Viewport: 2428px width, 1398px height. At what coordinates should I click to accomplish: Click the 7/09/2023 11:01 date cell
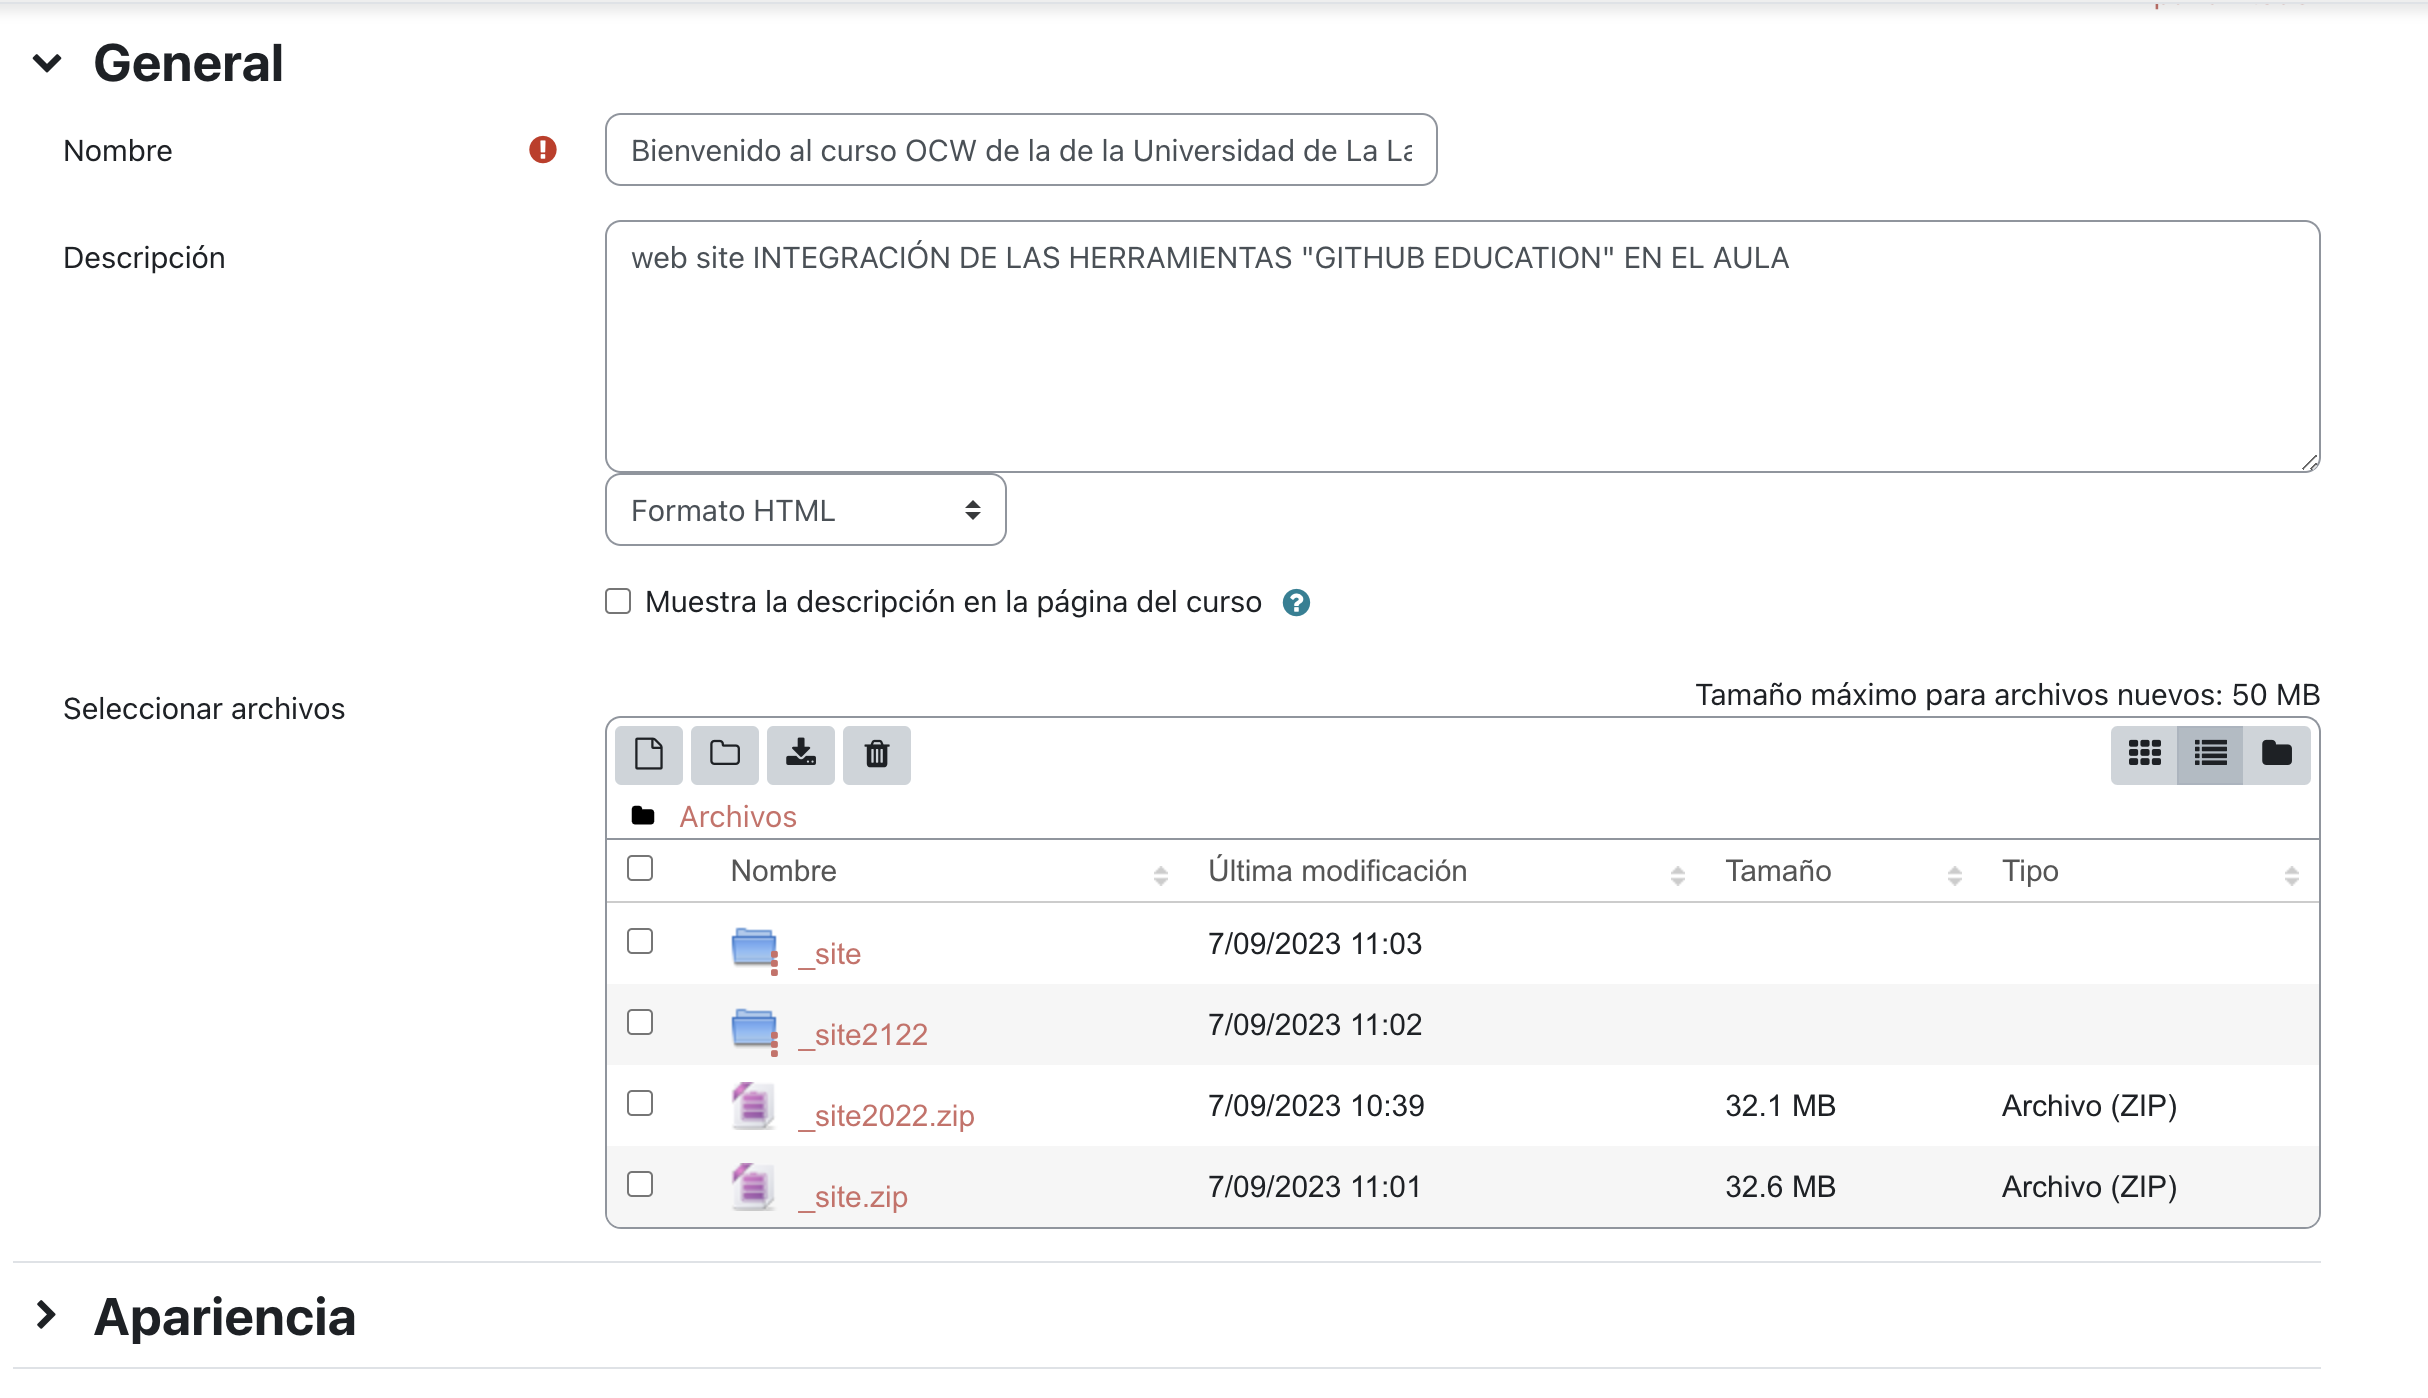[x=1314, y=1187]
